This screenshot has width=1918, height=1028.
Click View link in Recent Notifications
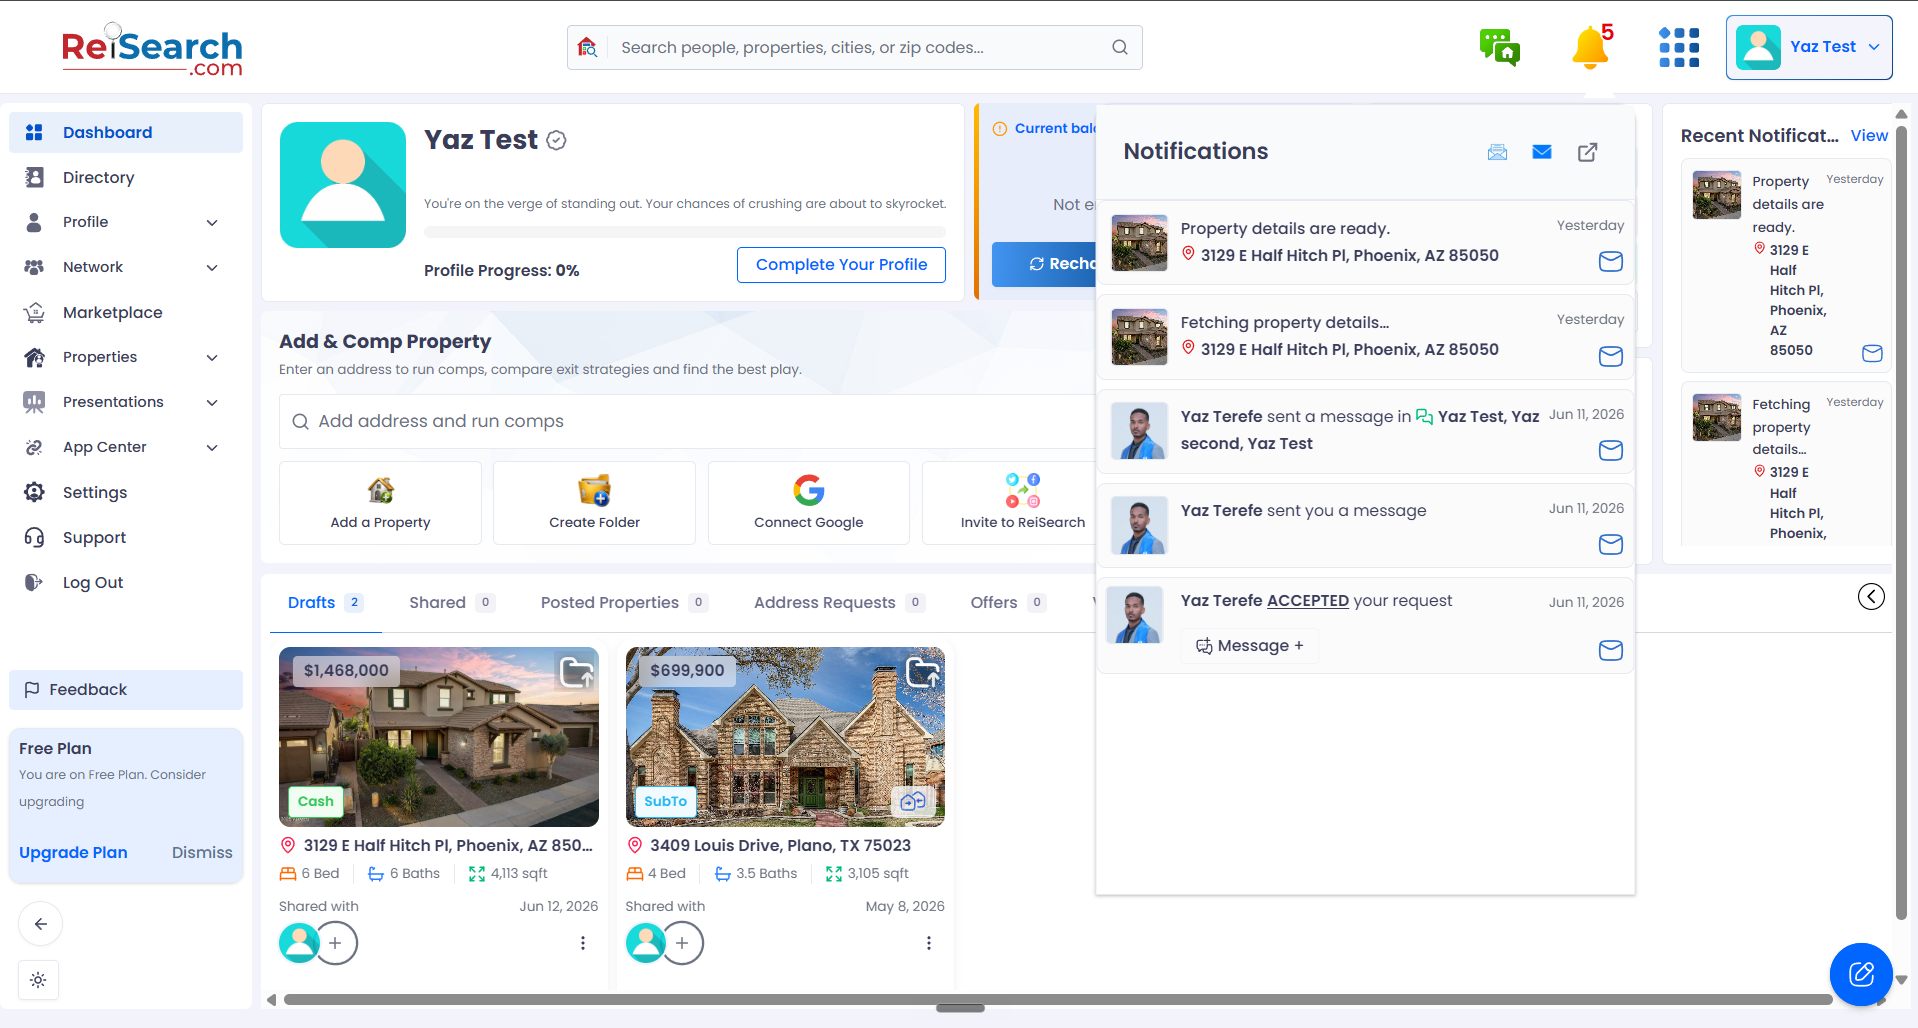click(1869, 136)
